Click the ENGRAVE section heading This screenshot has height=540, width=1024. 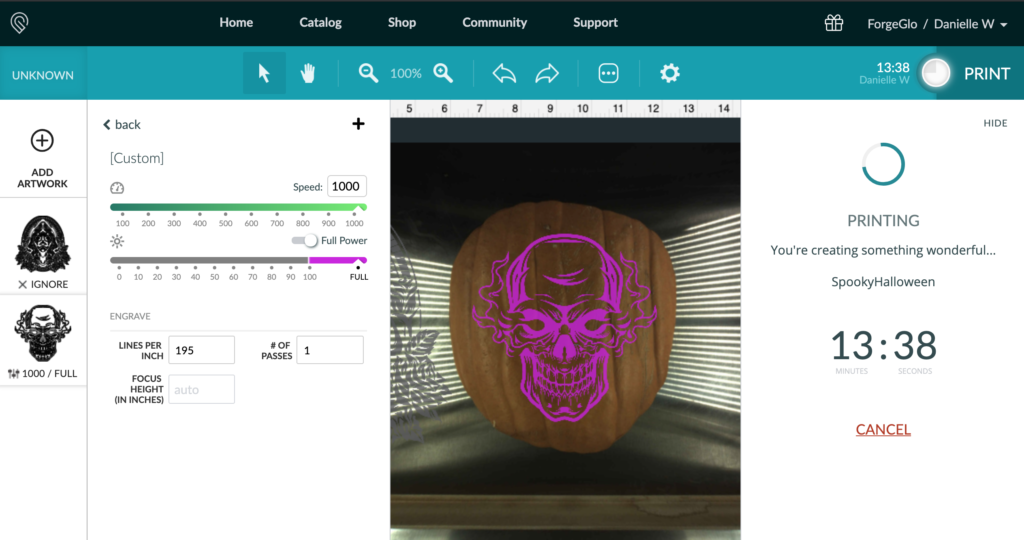coord(130,316)
